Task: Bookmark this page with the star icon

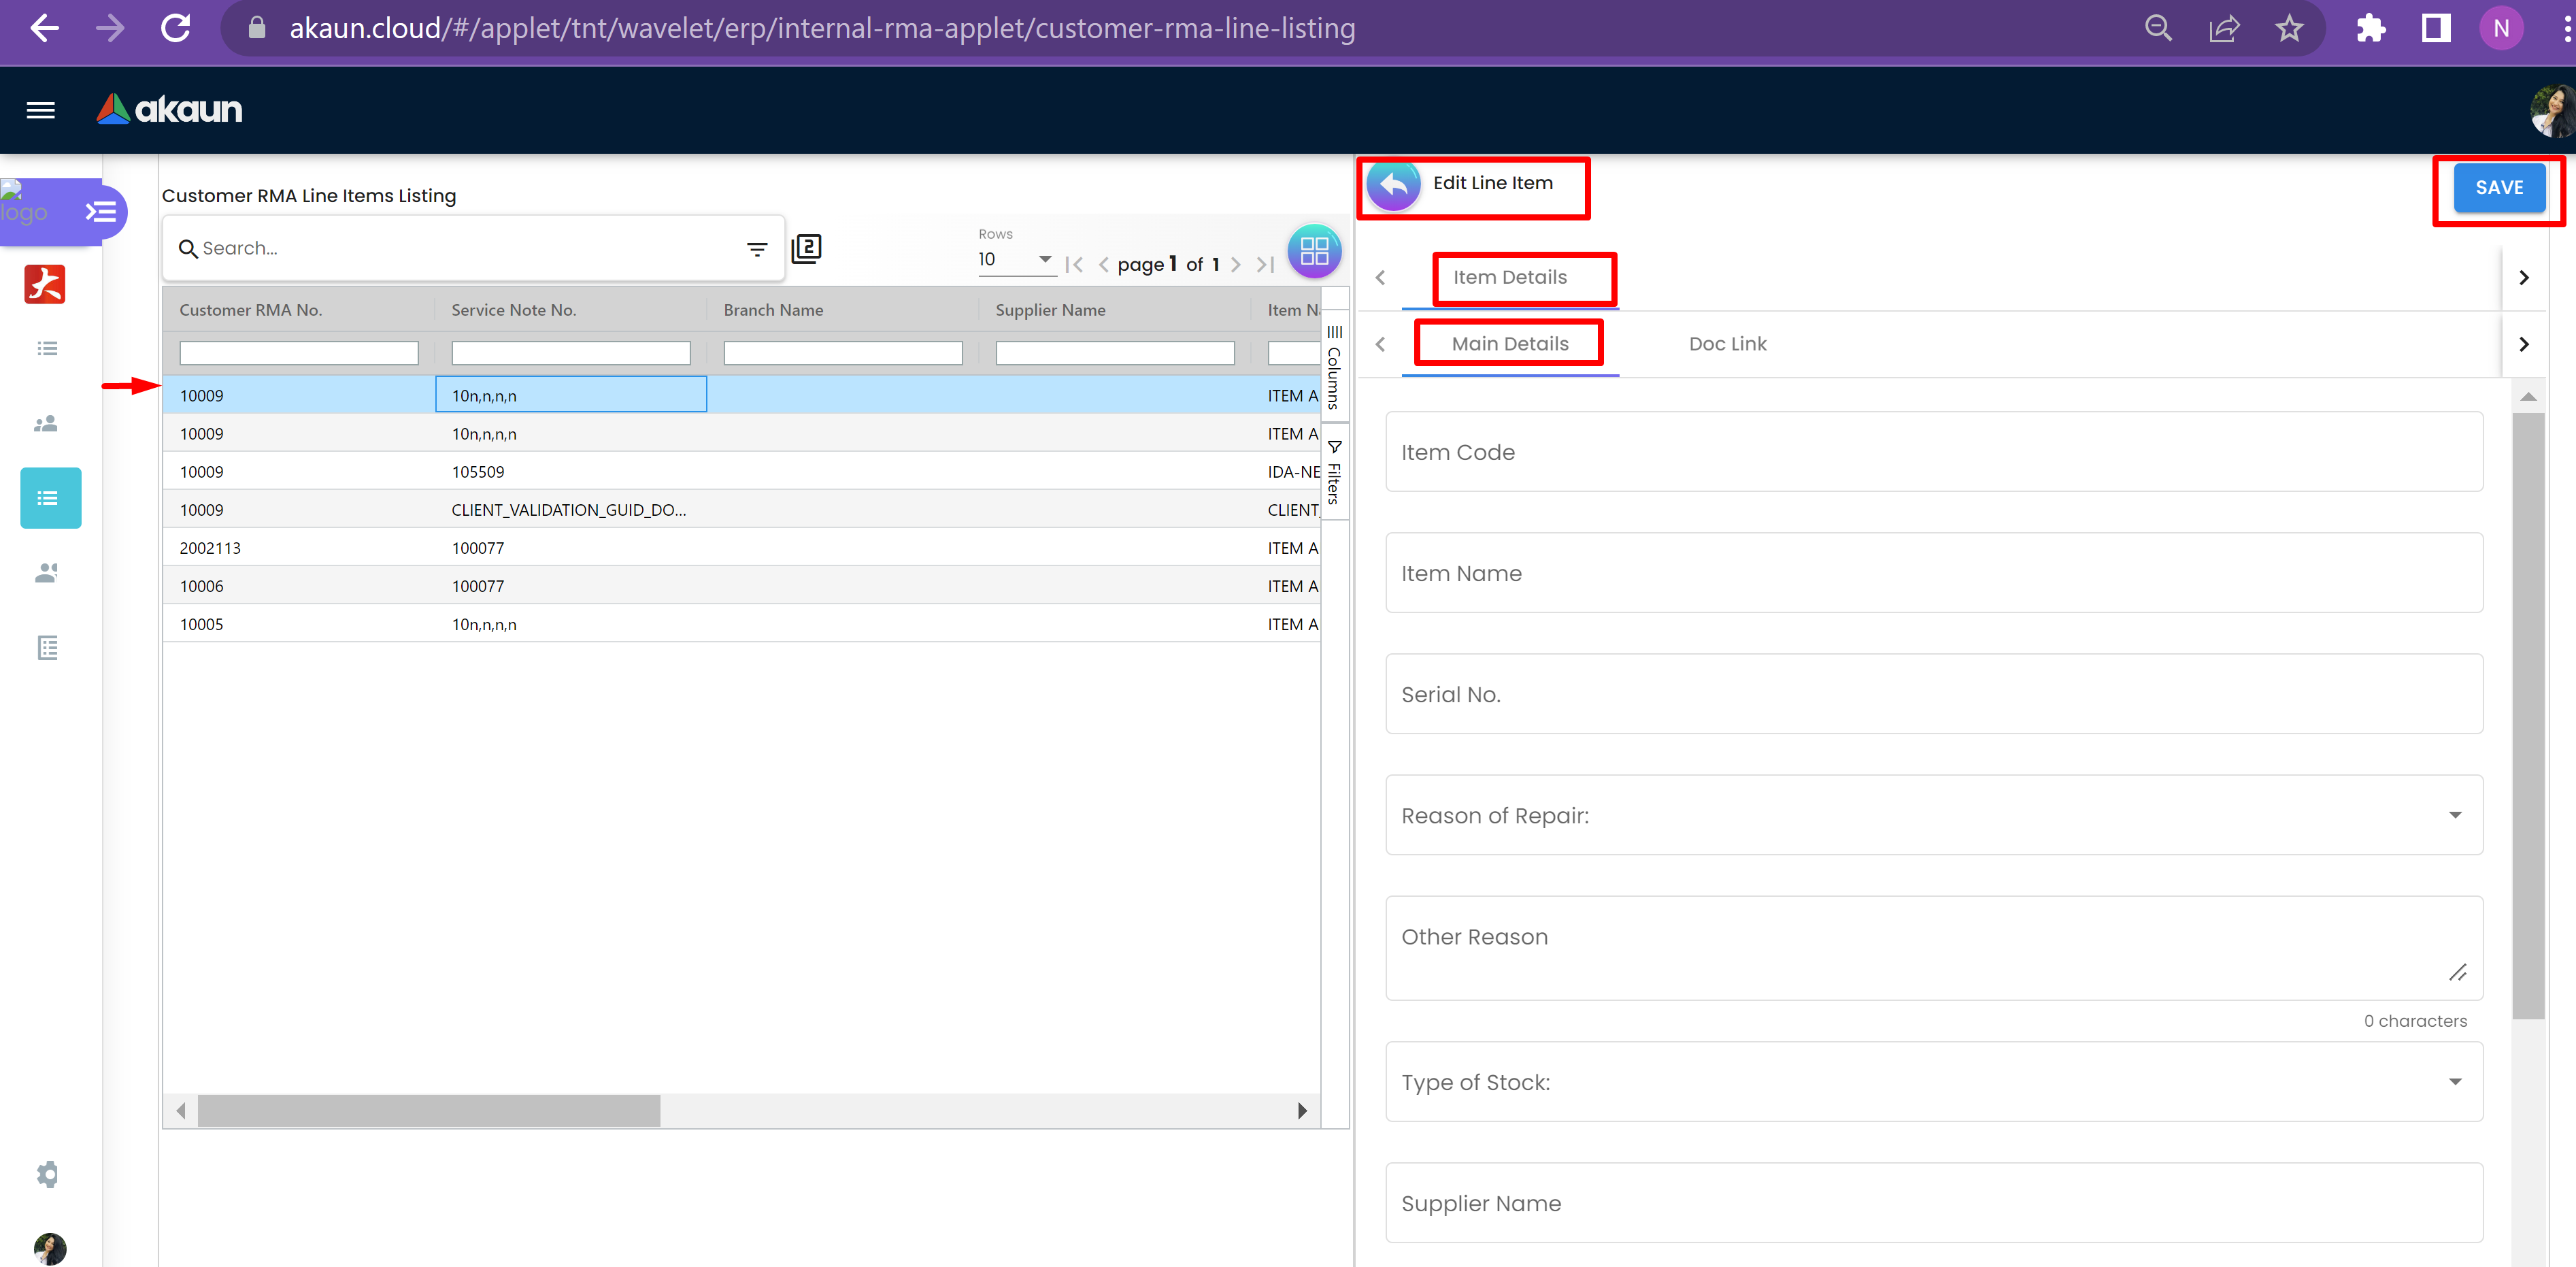Action: coord(2289,28)
